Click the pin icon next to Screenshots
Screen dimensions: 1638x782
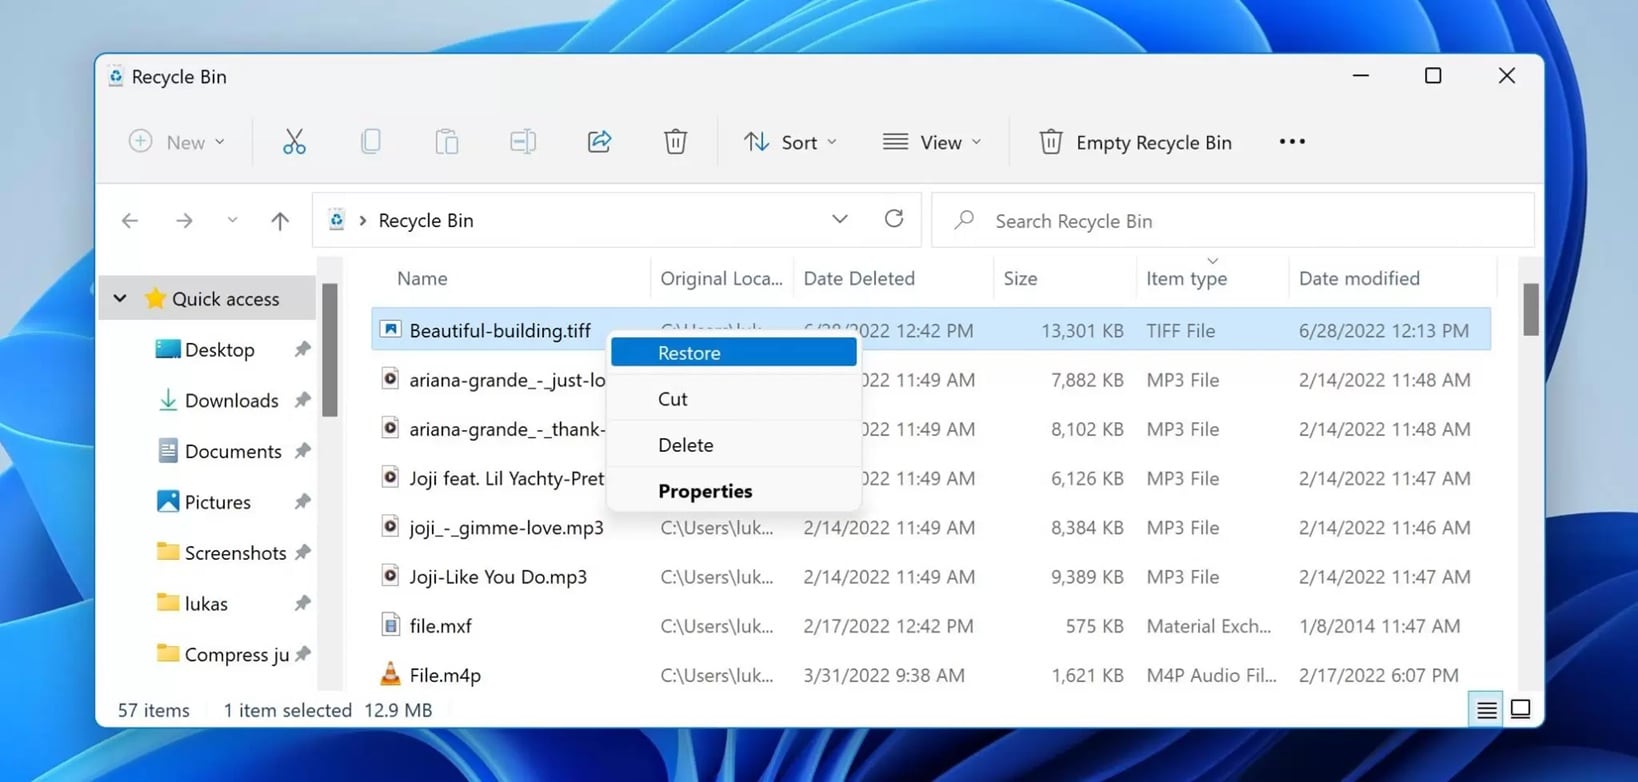[302, 552]
